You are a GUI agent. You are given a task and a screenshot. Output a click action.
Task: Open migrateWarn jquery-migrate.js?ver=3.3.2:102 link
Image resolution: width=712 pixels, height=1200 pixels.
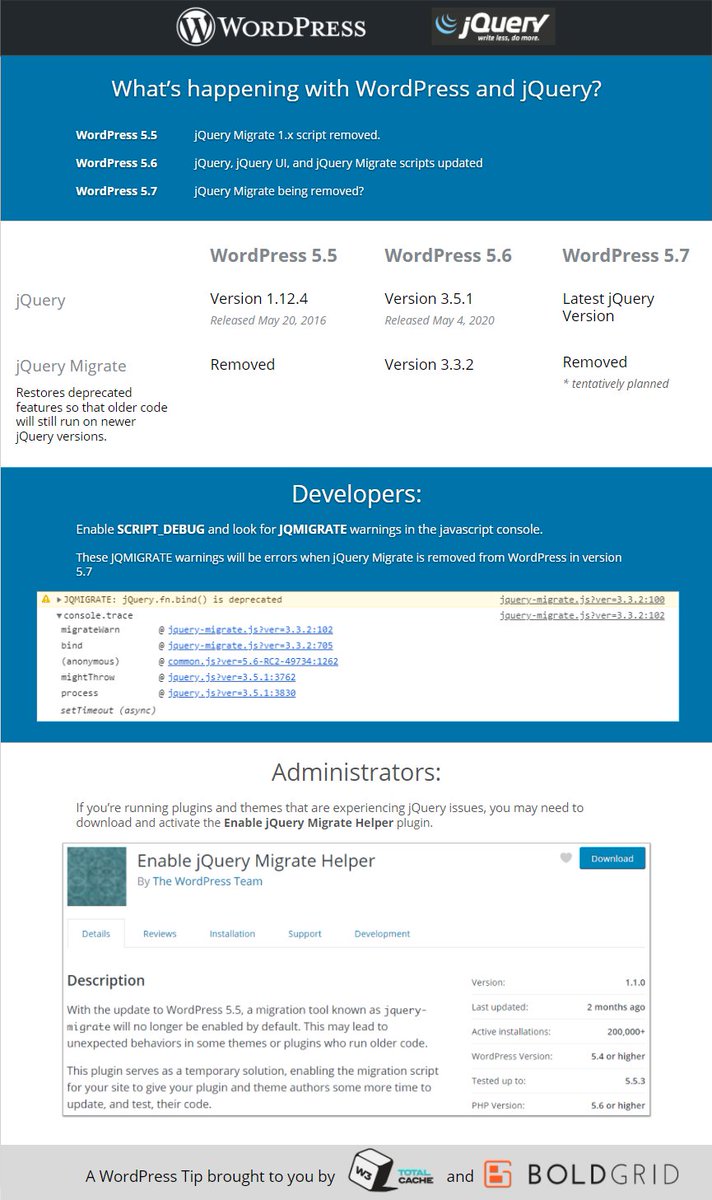250,631
